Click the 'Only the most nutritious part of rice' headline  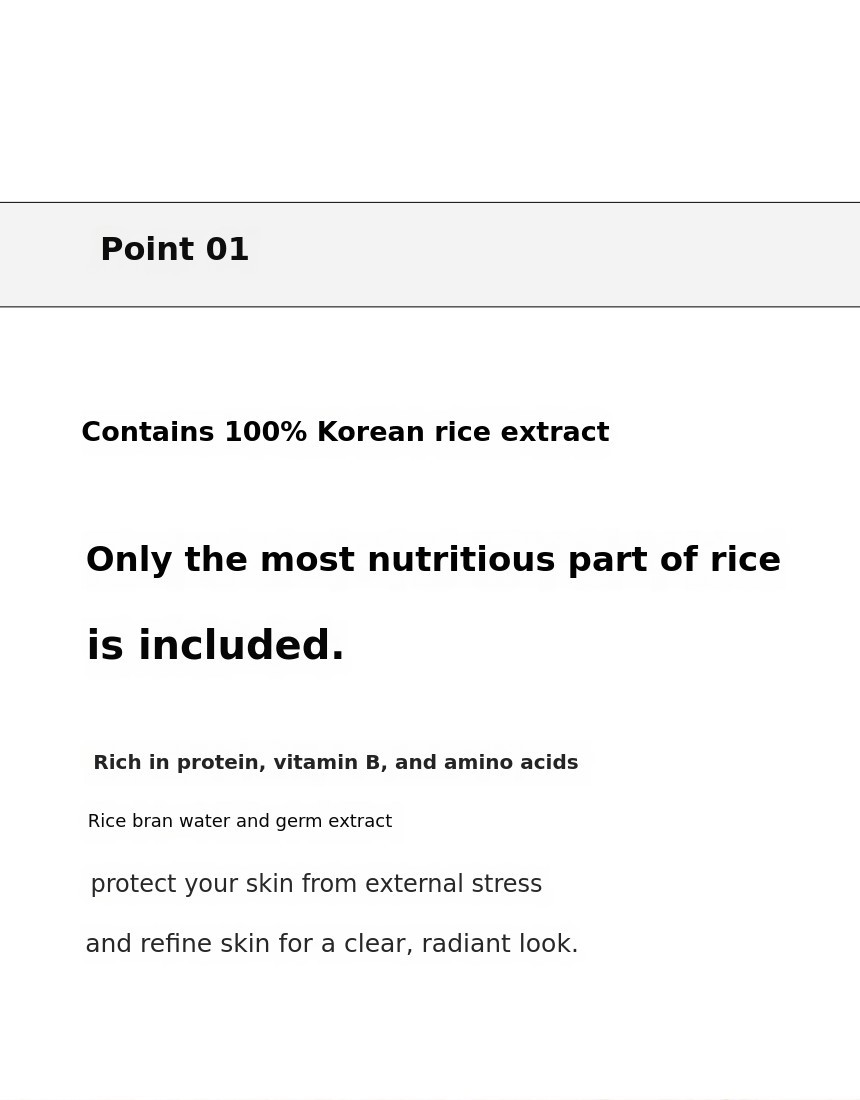433,560
